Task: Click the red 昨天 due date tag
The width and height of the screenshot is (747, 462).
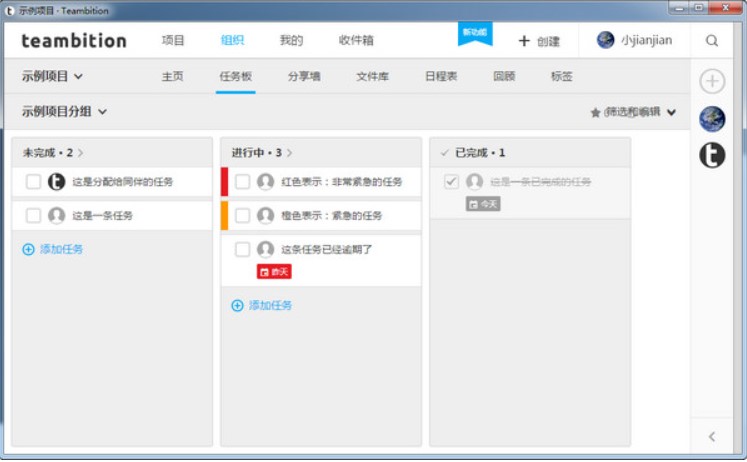Action: 274,271
